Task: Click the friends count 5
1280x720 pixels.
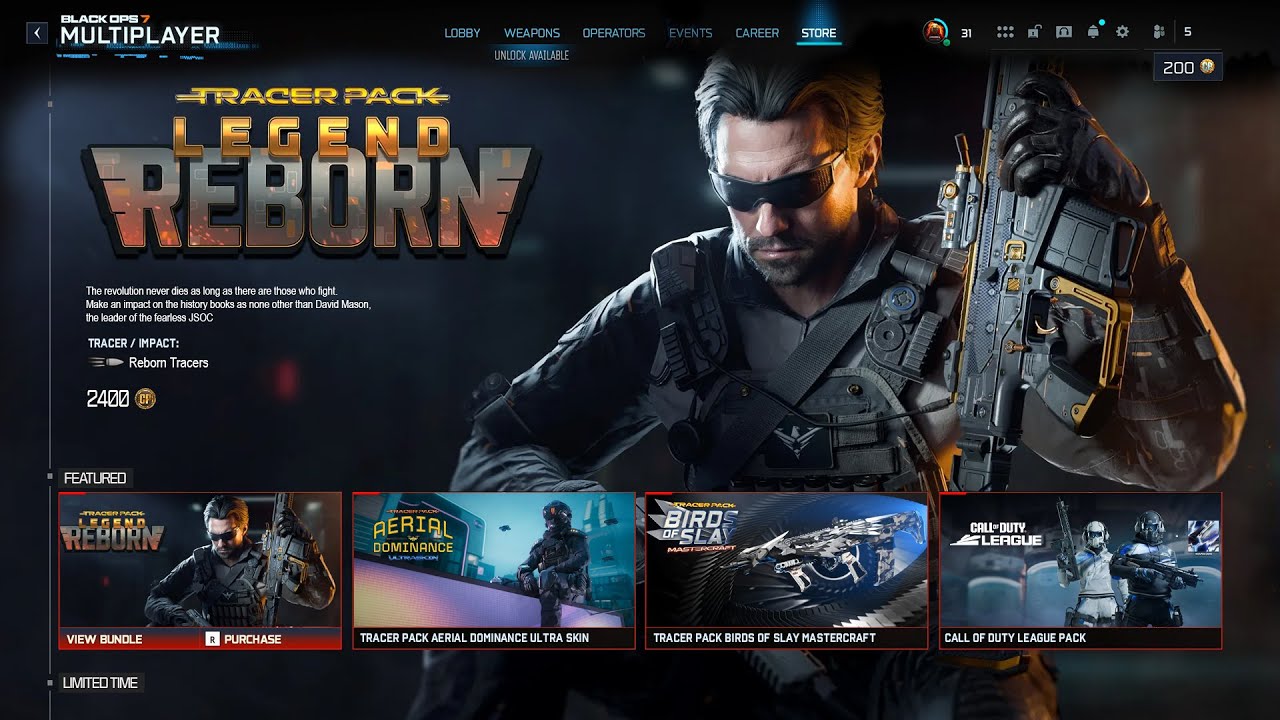Action: click(1188, 32)
